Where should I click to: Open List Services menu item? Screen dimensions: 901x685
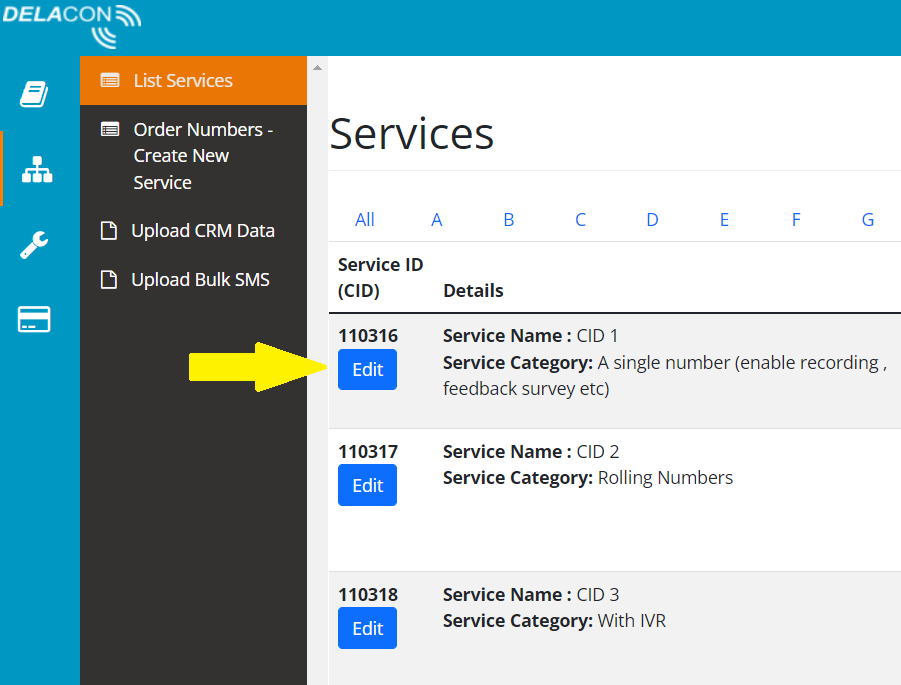pos(193,80)
